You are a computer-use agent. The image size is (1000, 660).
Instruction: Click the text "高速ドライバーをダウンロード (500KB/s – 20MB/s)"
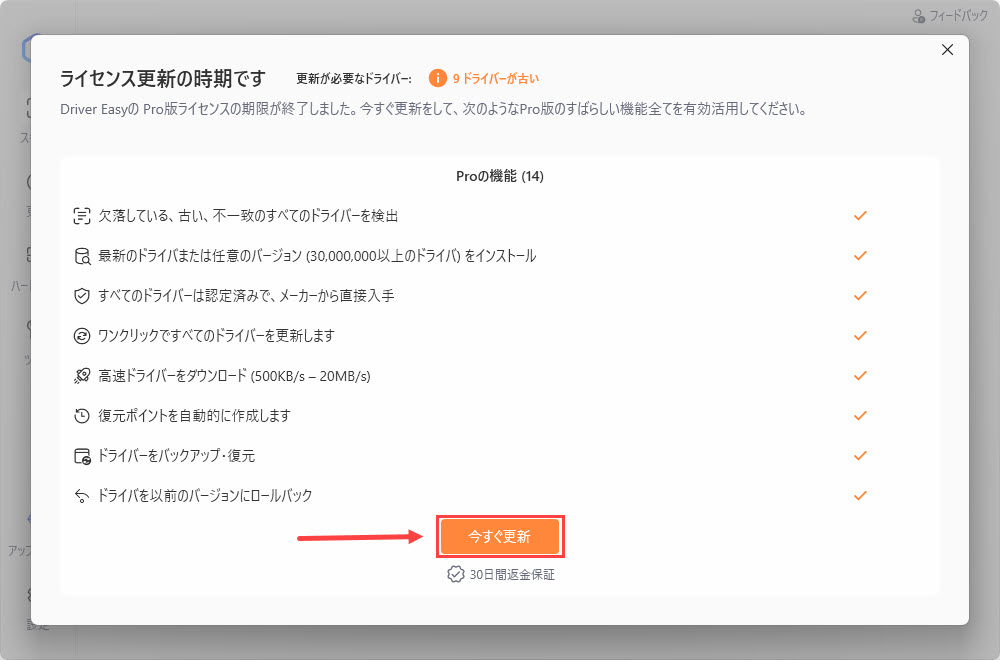pyautogui.click(x=234, y=376)
